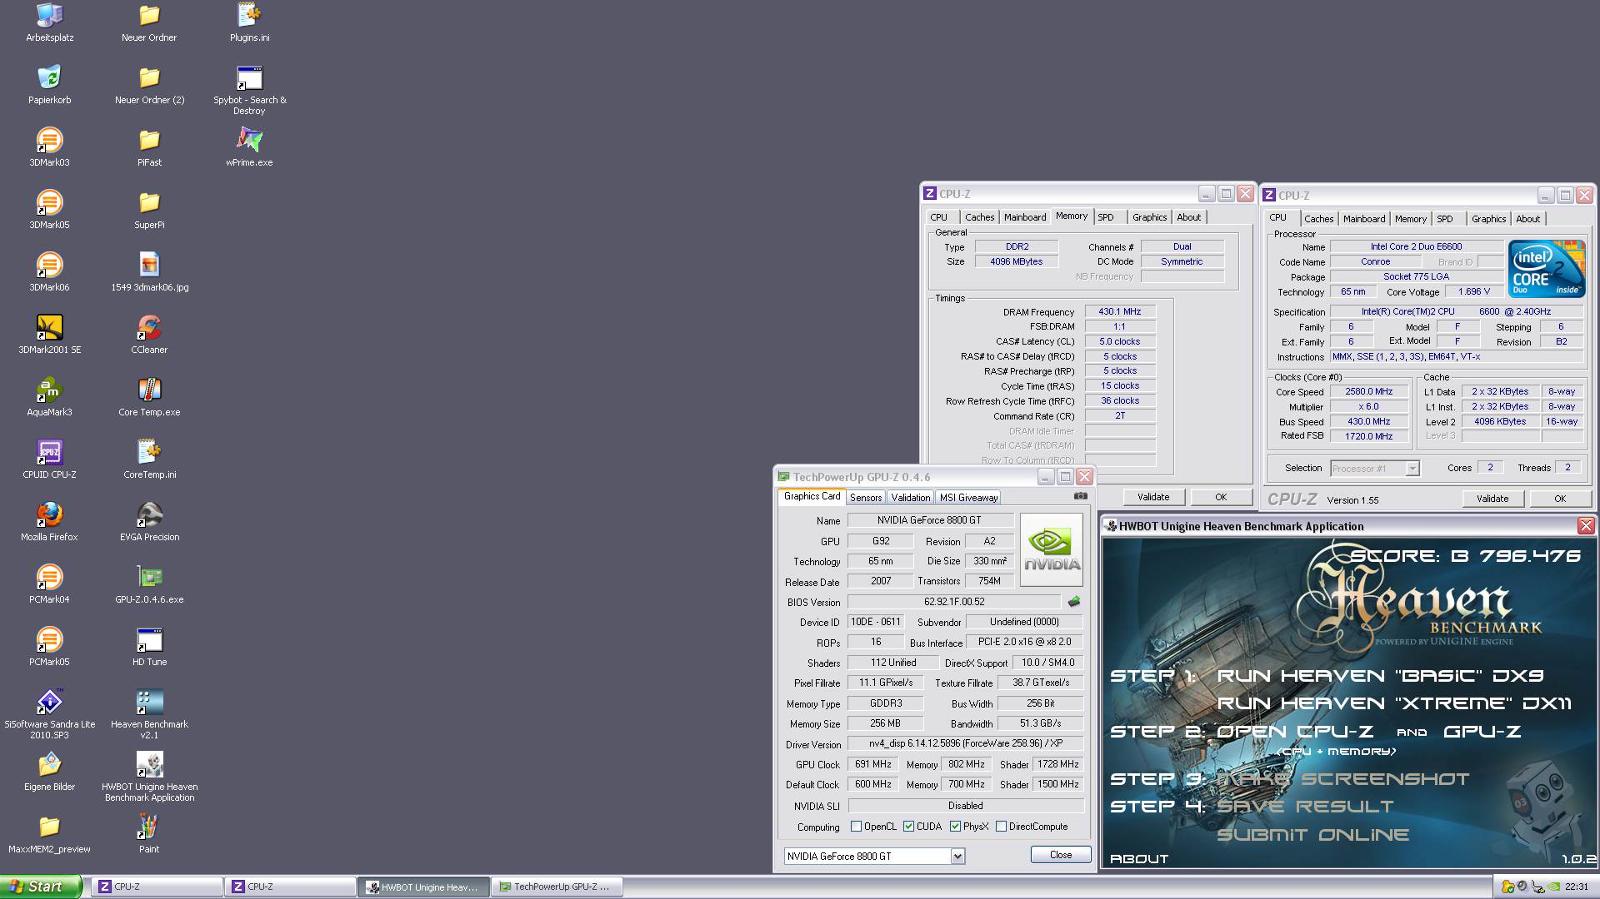Select SPD tab in left CPU-Z window
The image size is (1600, 899).
point(1105,217)
